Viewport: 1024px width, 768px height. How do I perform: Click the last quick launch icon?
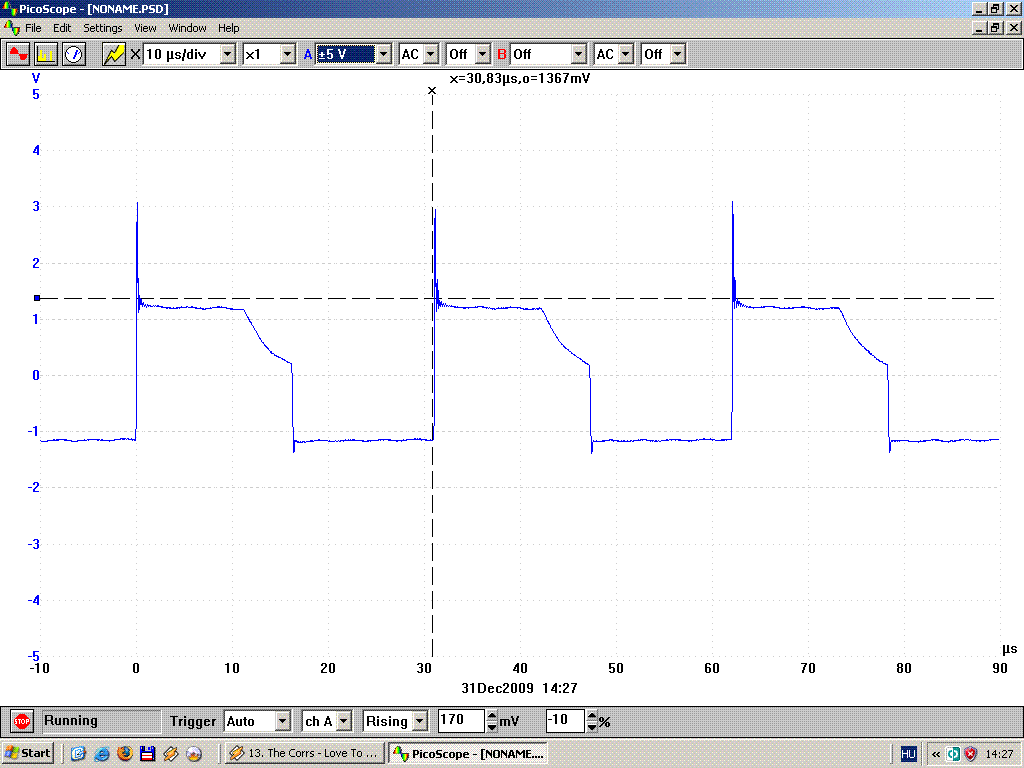[x=194, y=754]
